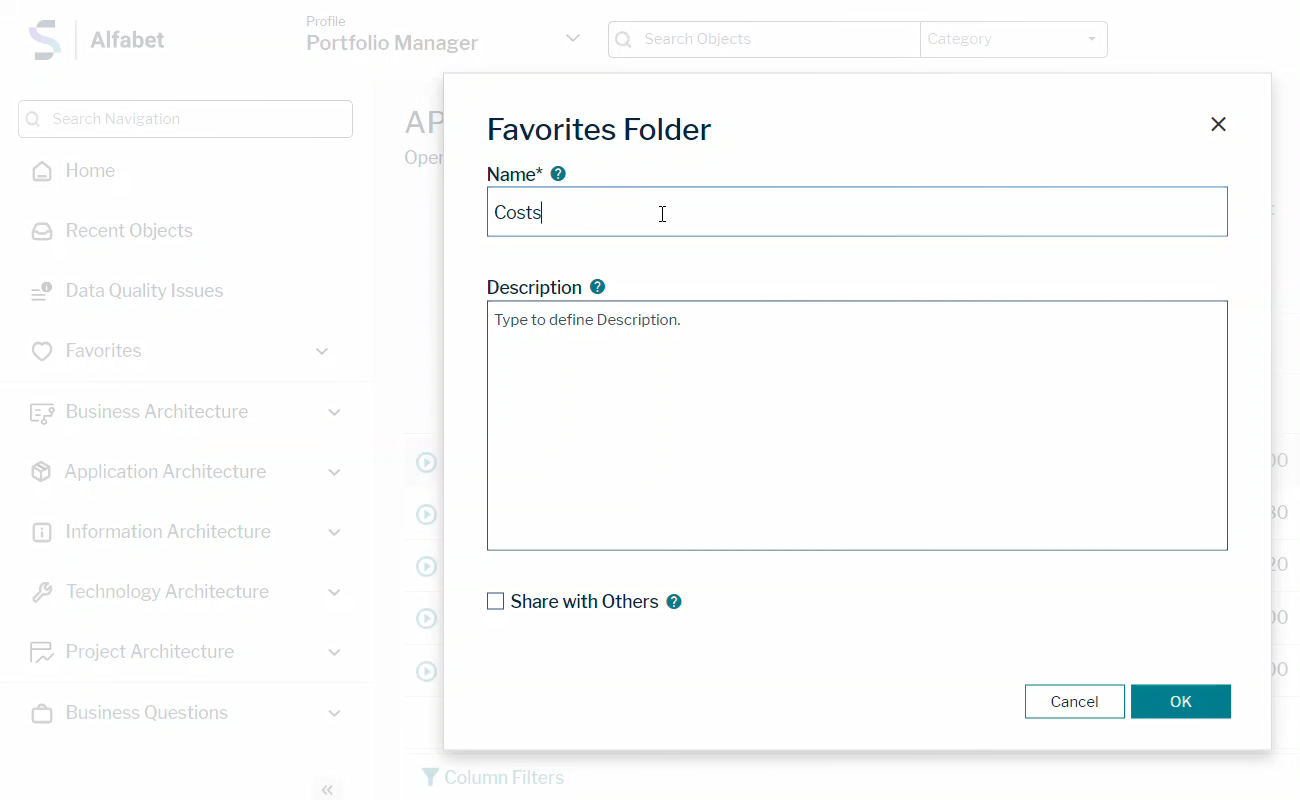Open the Column Filters funnel icon

pos(431,777)
